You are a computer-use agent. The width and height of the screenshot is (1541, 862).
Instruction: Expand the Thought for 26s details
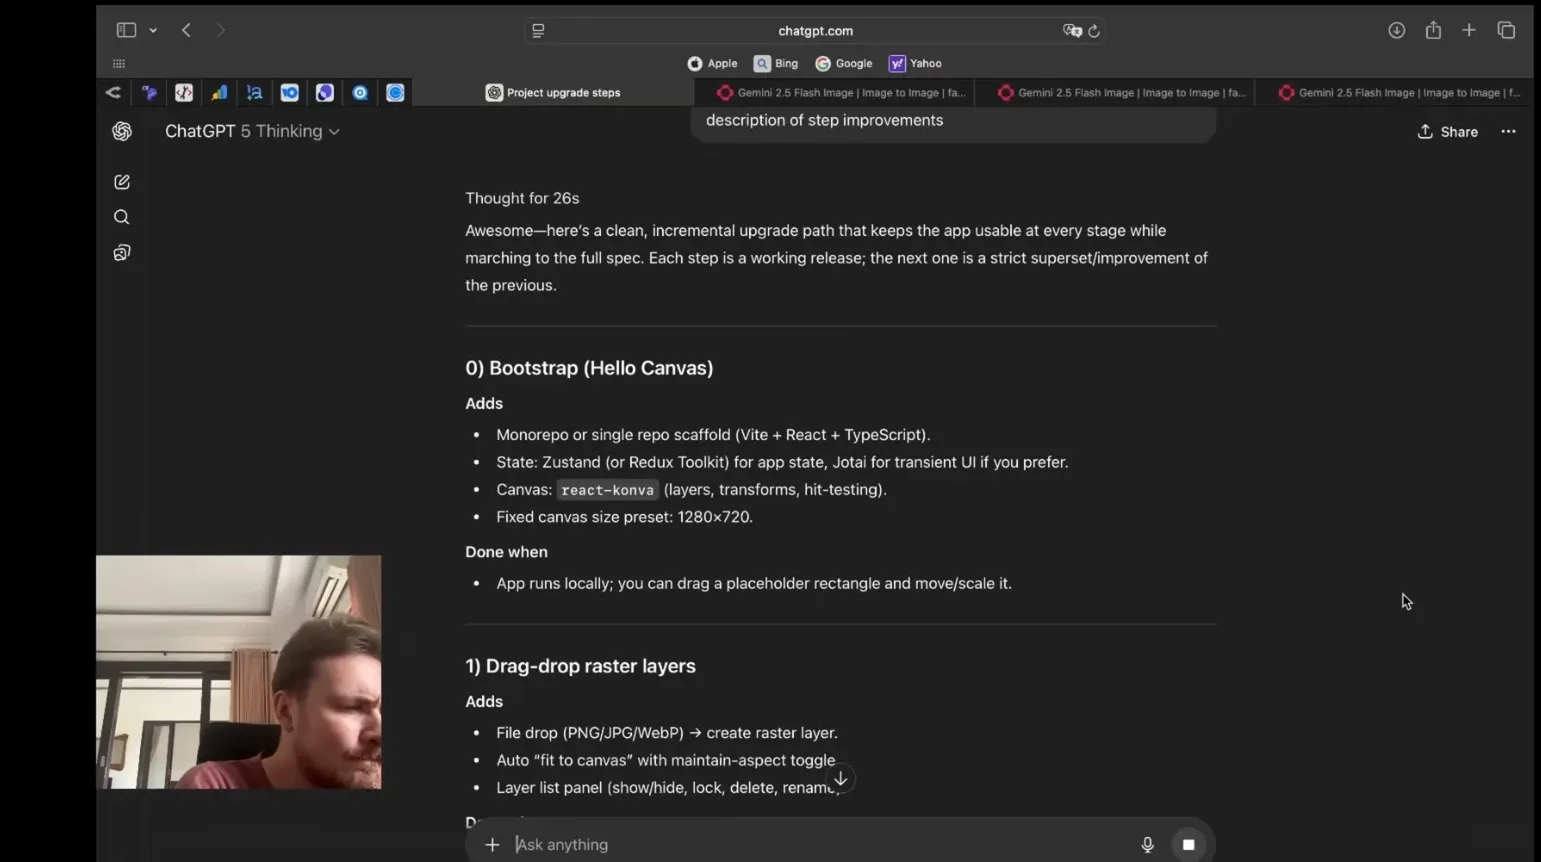[522, 198]
